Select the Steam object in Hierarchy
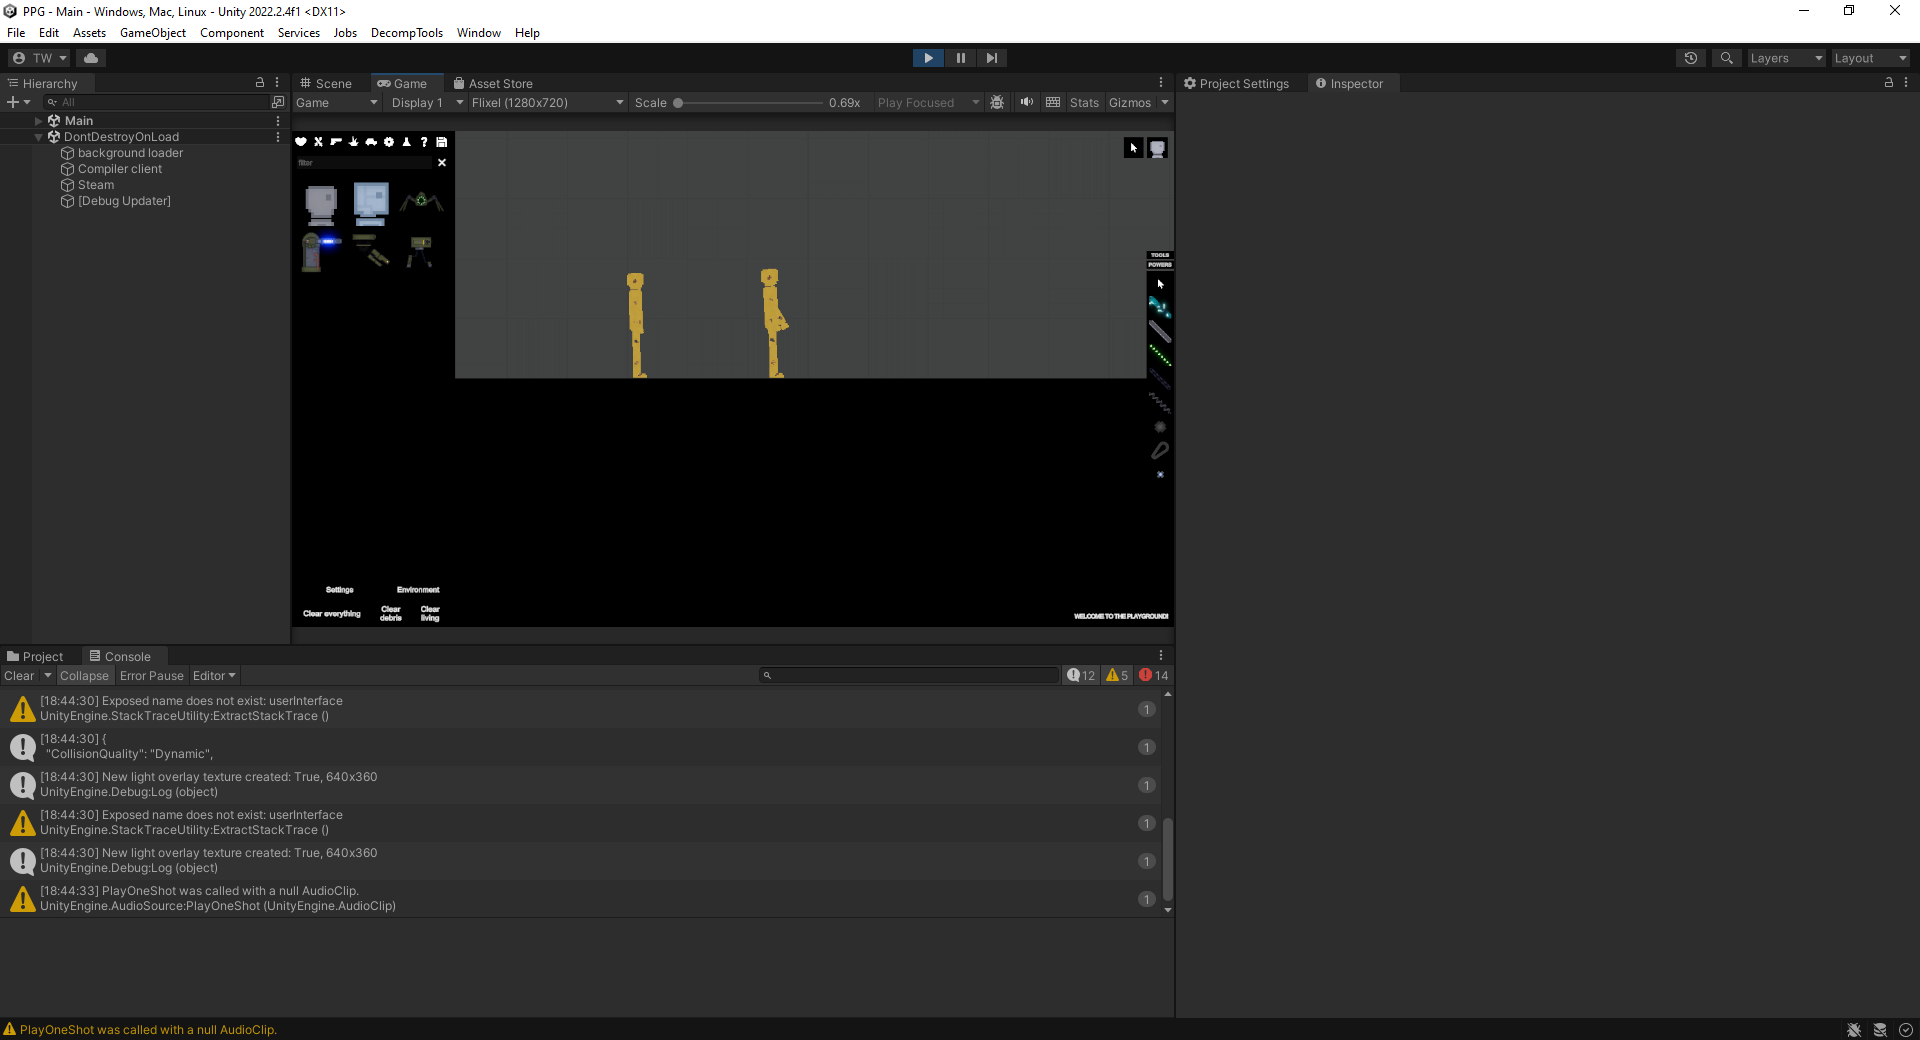The image size is (1920, 1040). pos(96,185)
